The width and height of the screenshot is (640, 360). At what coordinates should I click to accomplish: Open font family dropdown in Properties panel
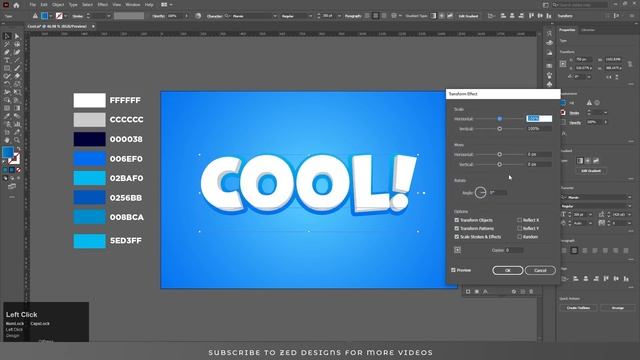coord(629,197)
